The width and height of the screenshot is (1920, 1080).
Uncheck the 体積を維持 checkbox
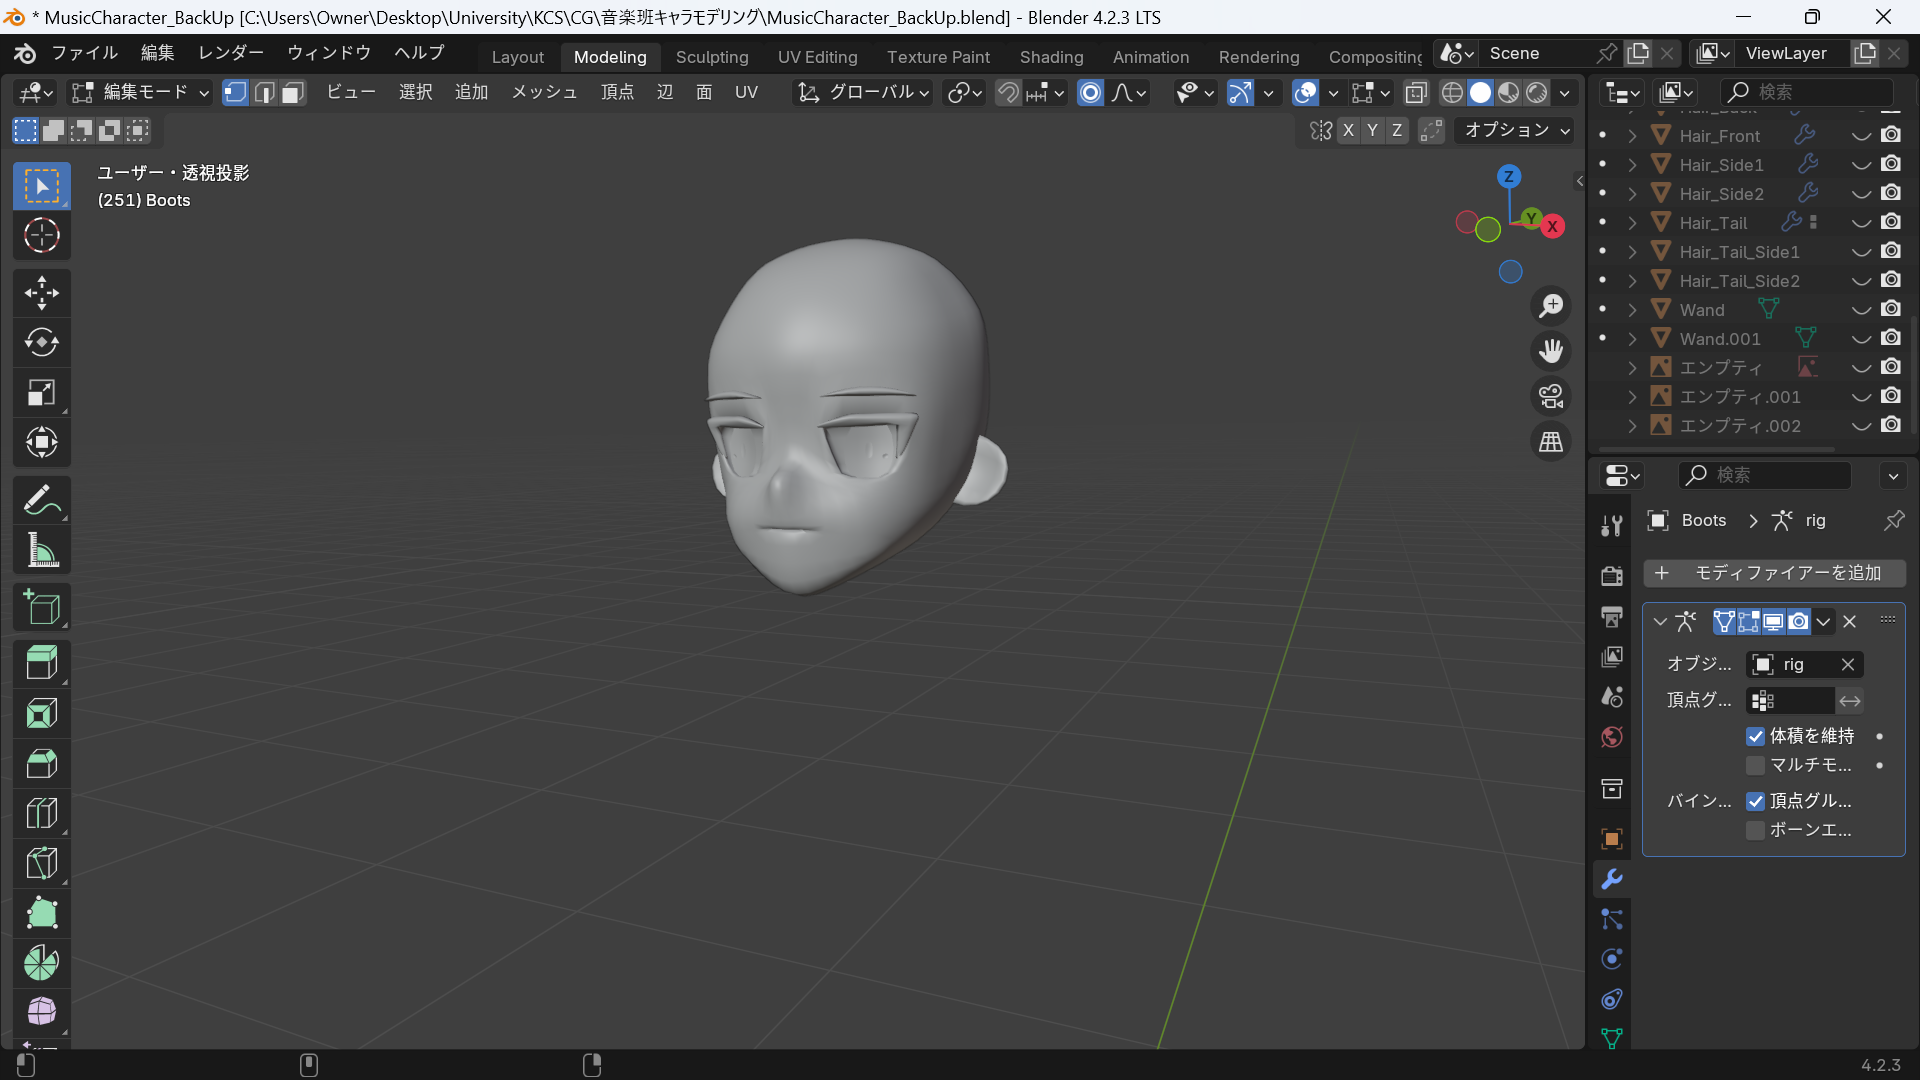[1756, 736]
